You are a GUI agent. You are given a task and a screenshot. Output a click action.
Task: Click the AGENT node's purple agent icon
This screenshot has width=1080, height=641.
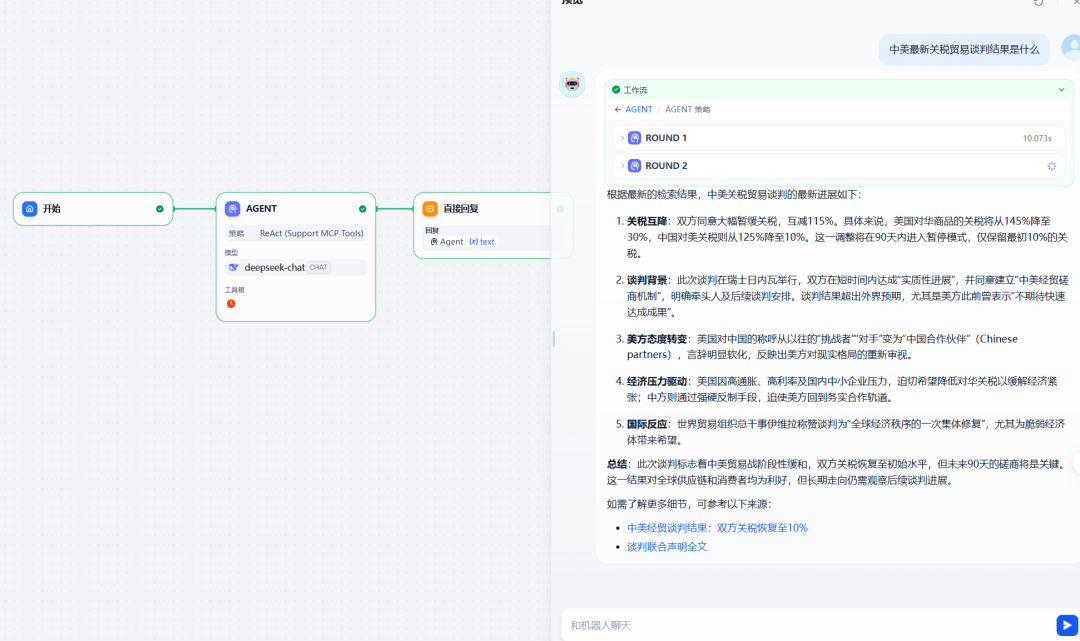click(231, 210)
